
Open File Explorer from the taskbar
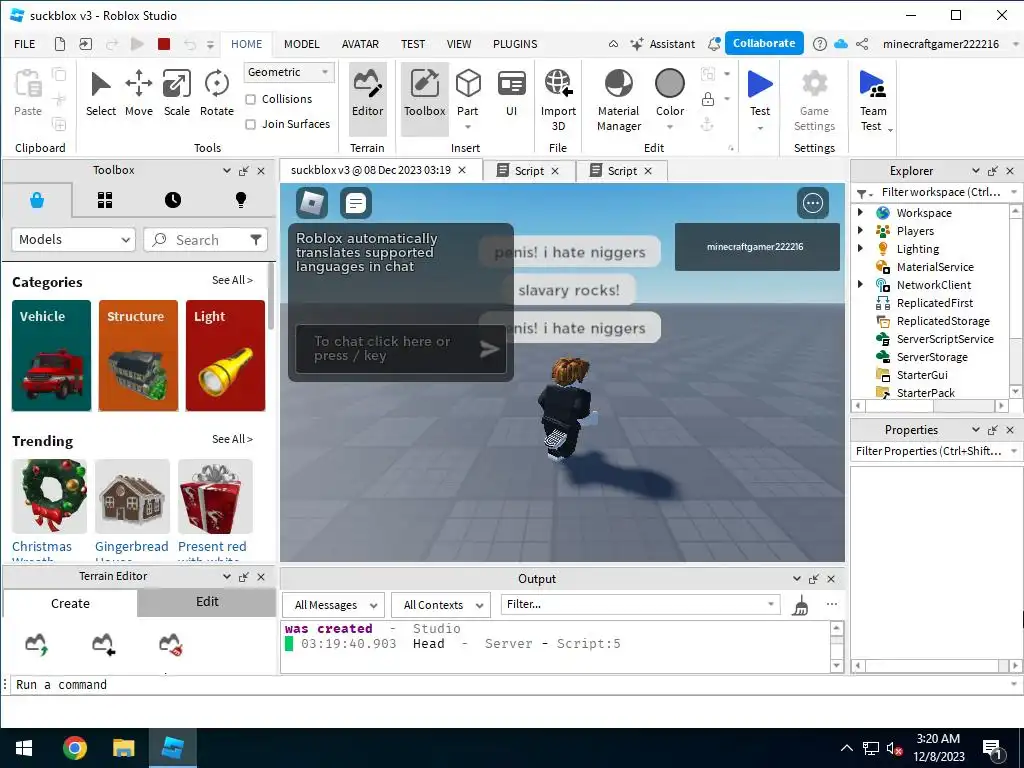pos(123,748)
